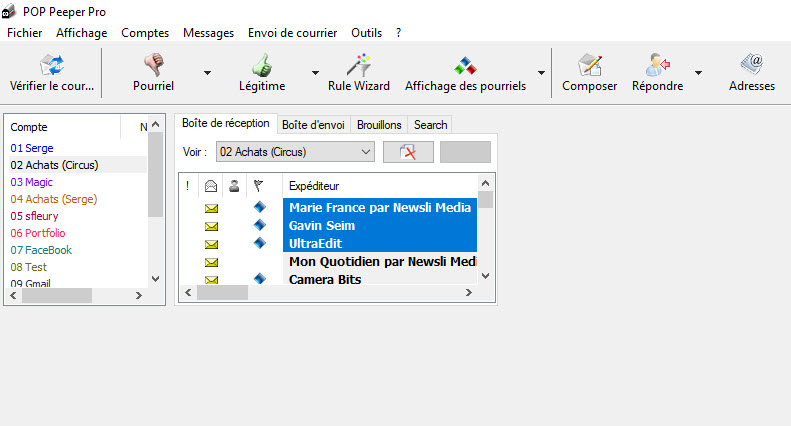
Task: Sort by the flag column header
Action: point(258,186)
